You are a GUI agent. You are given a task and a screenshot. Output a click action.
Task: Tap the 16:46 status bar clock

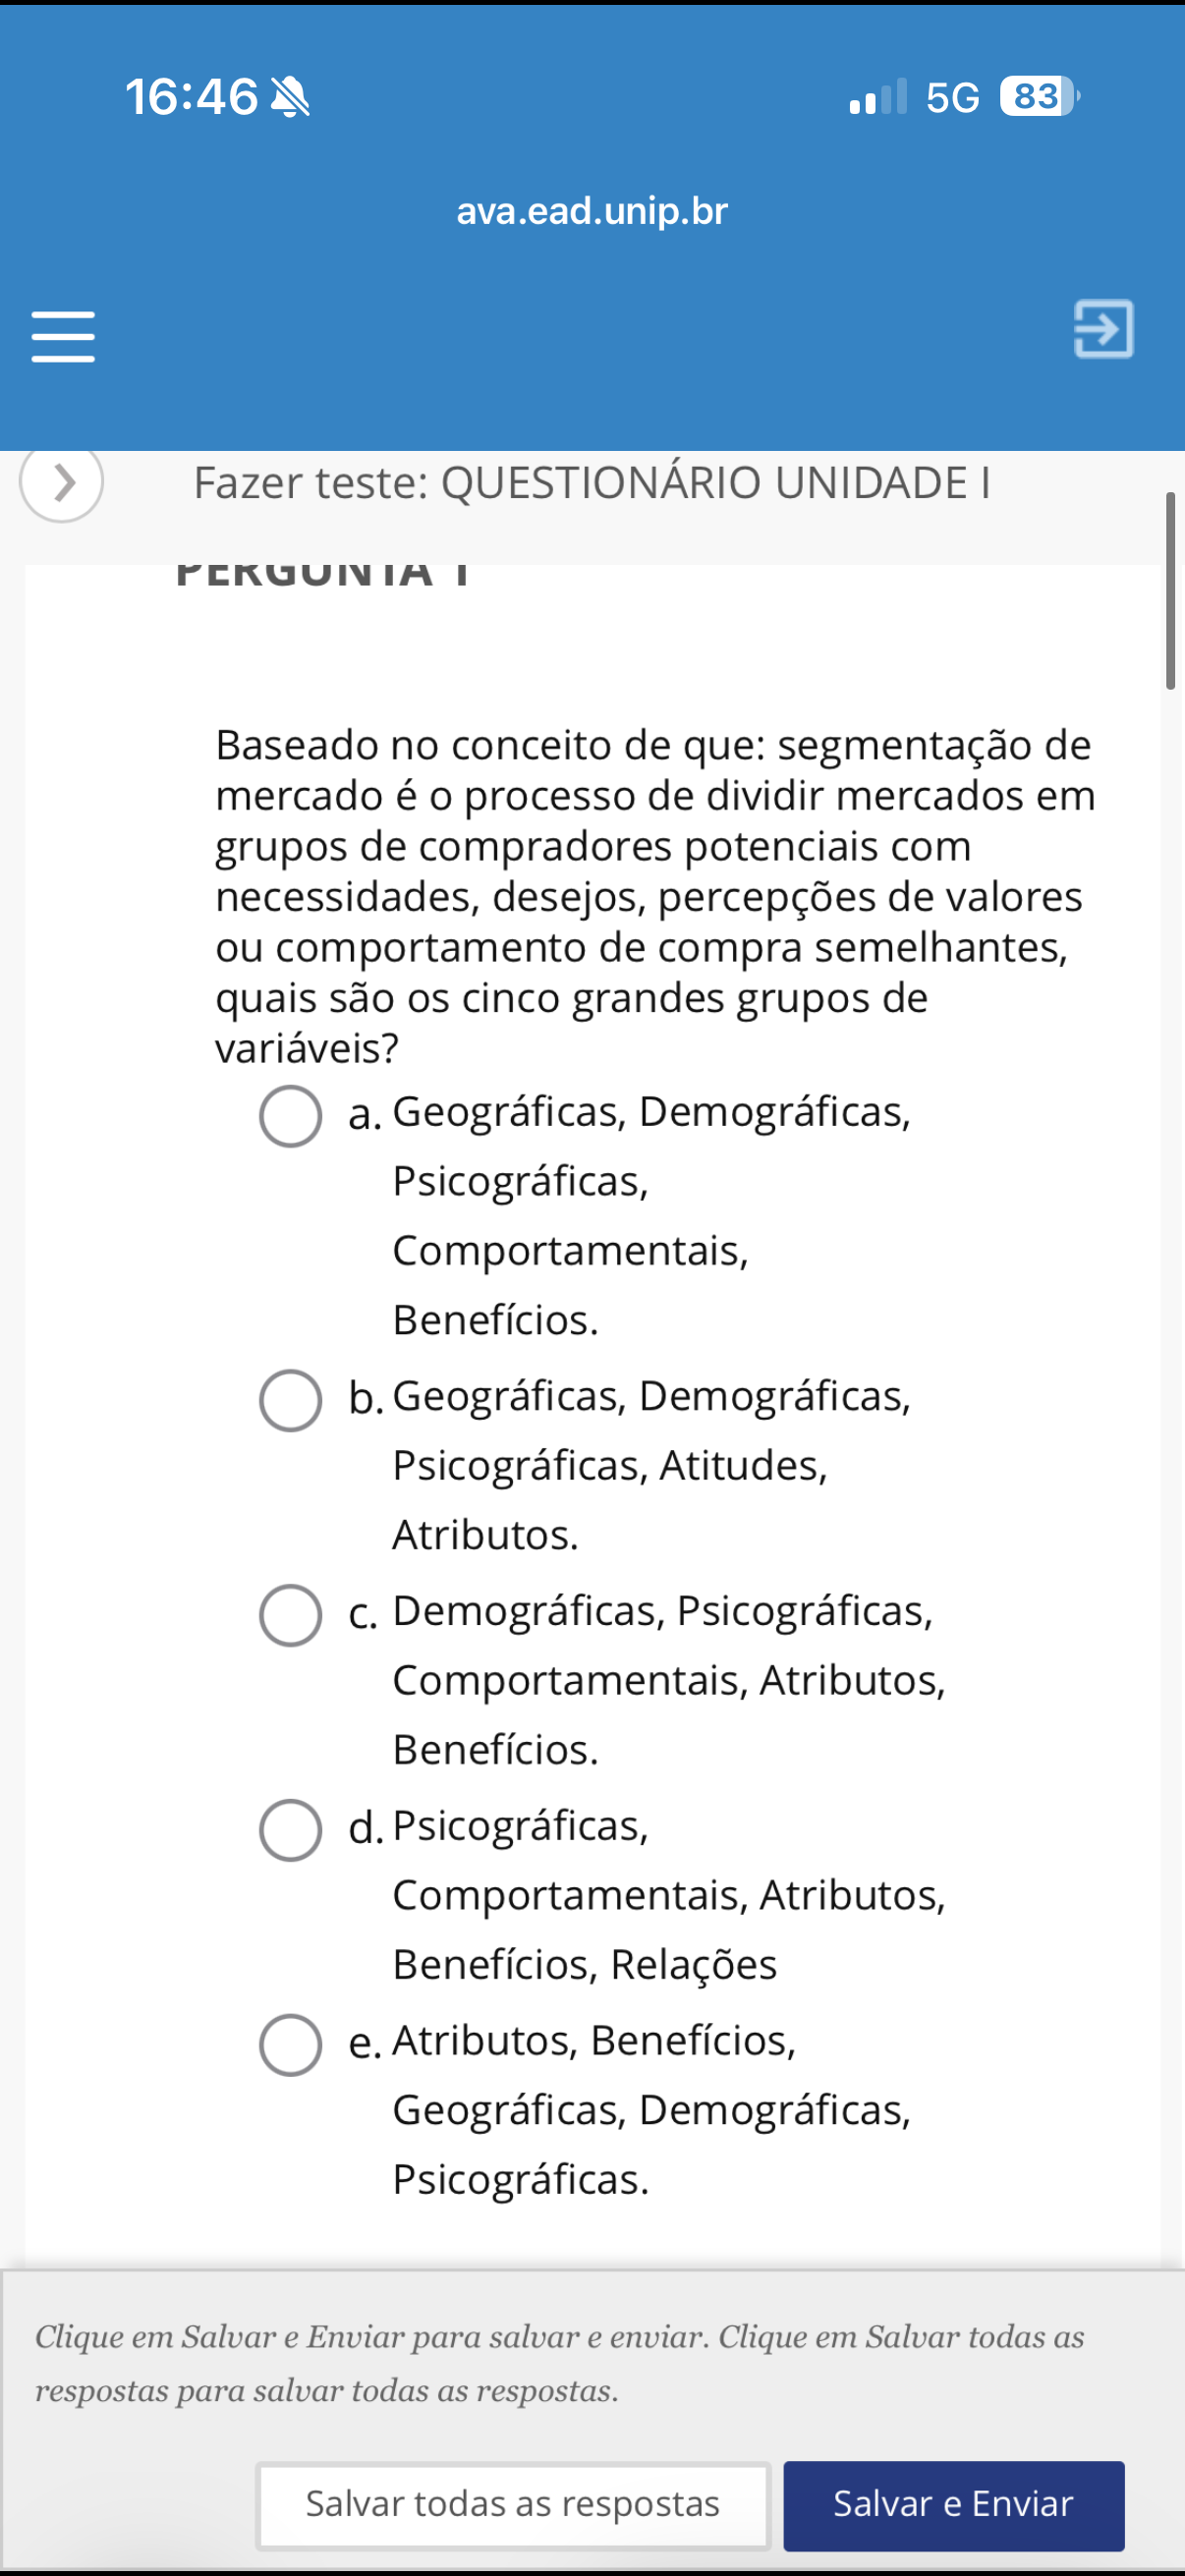[x=191, y=98]
